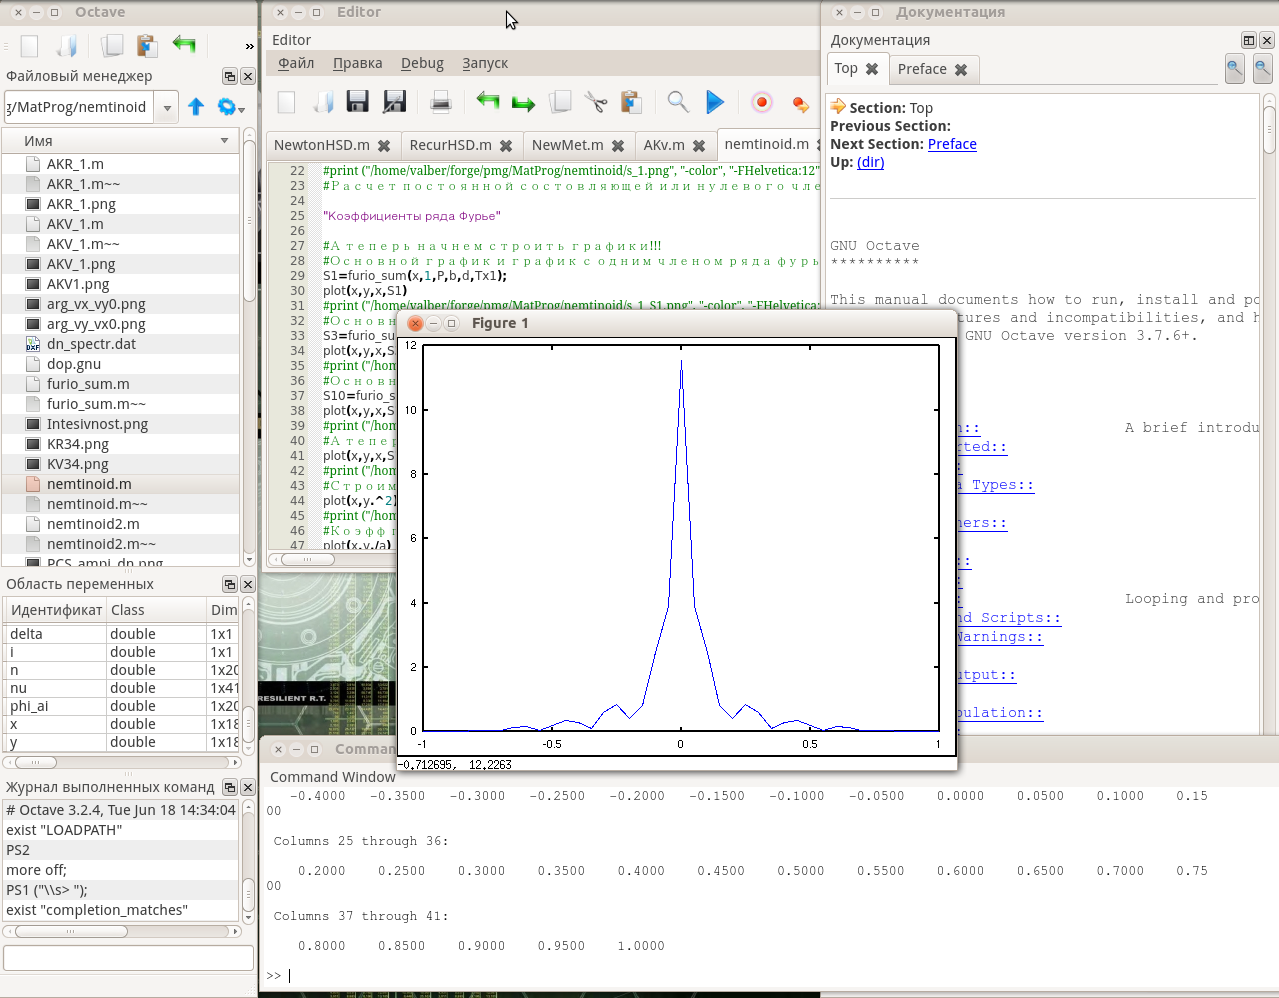1279x998 pixels.
Task: Expand hidden Octave toolbar items chevron
Action: tap(249, 46)
